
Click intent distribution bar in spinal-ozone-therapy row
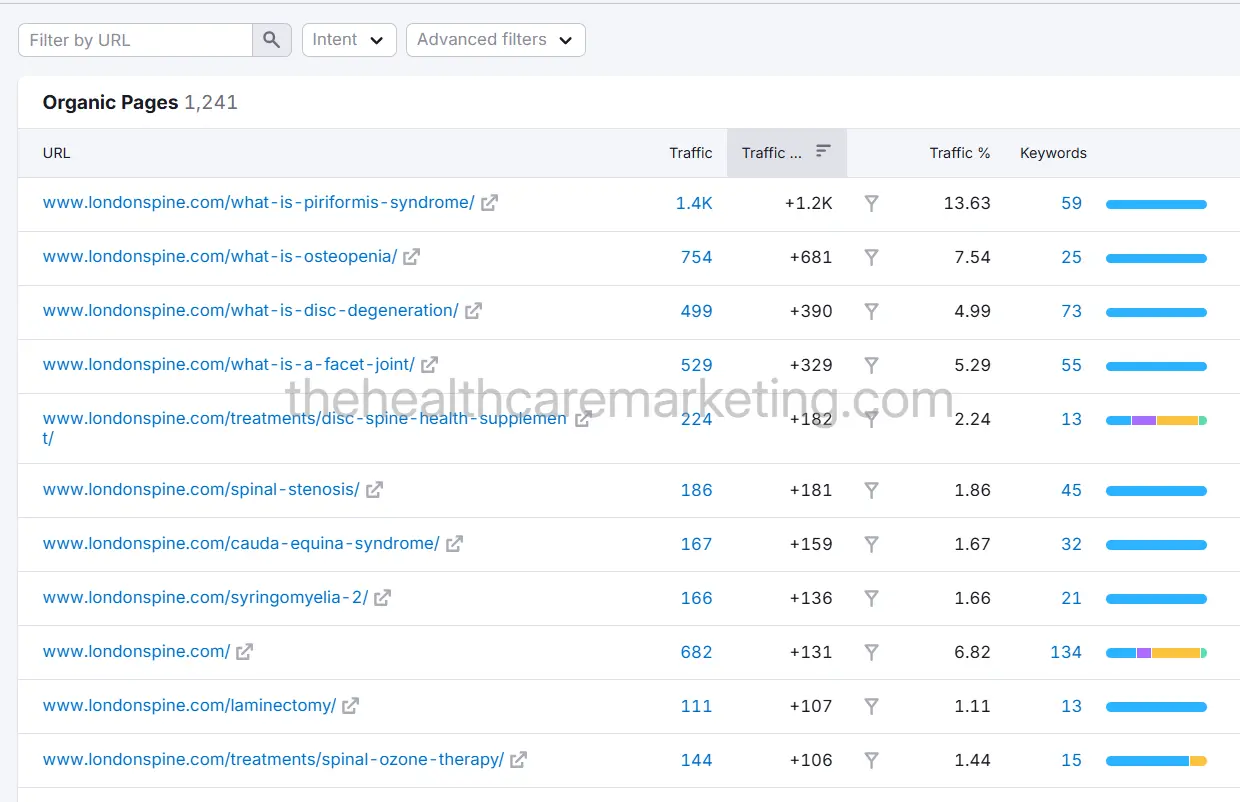1156,761
